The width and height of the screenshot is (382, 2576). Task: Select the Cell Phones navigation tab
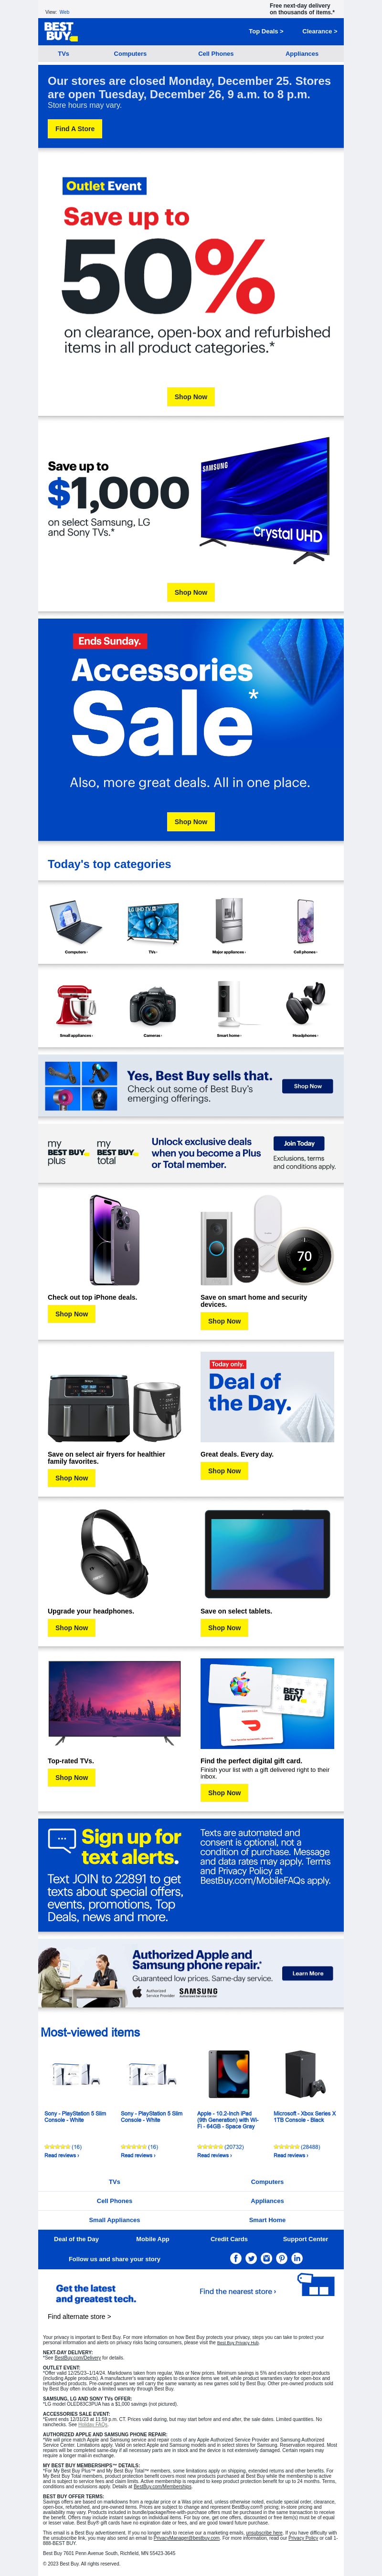click(x=216, y=54)
